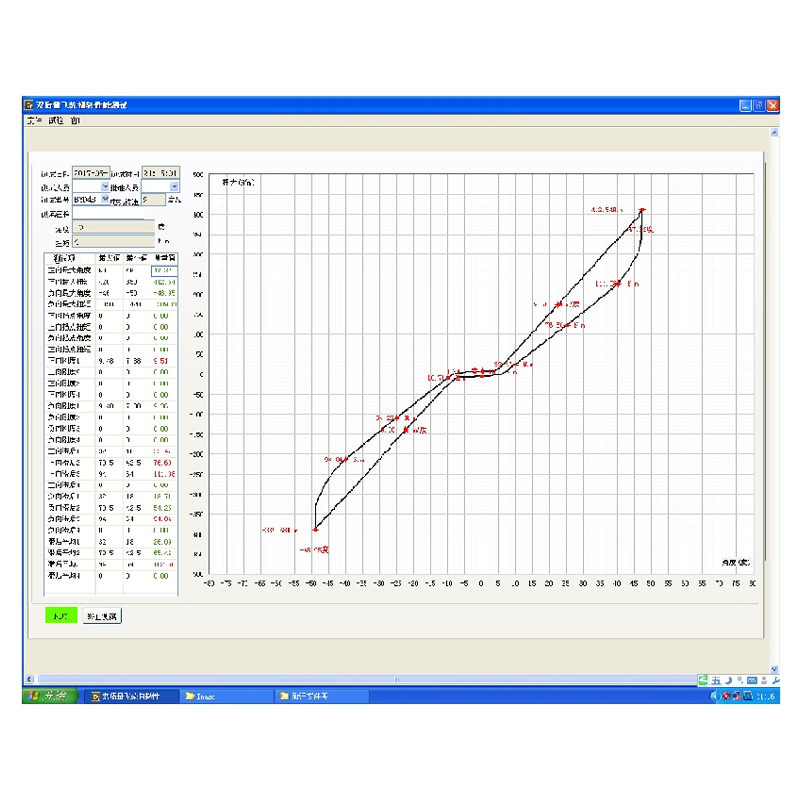Screen dimensions: 800x800
Task: Open the third menu in the menu bar
Action: [x=76, y=120]
